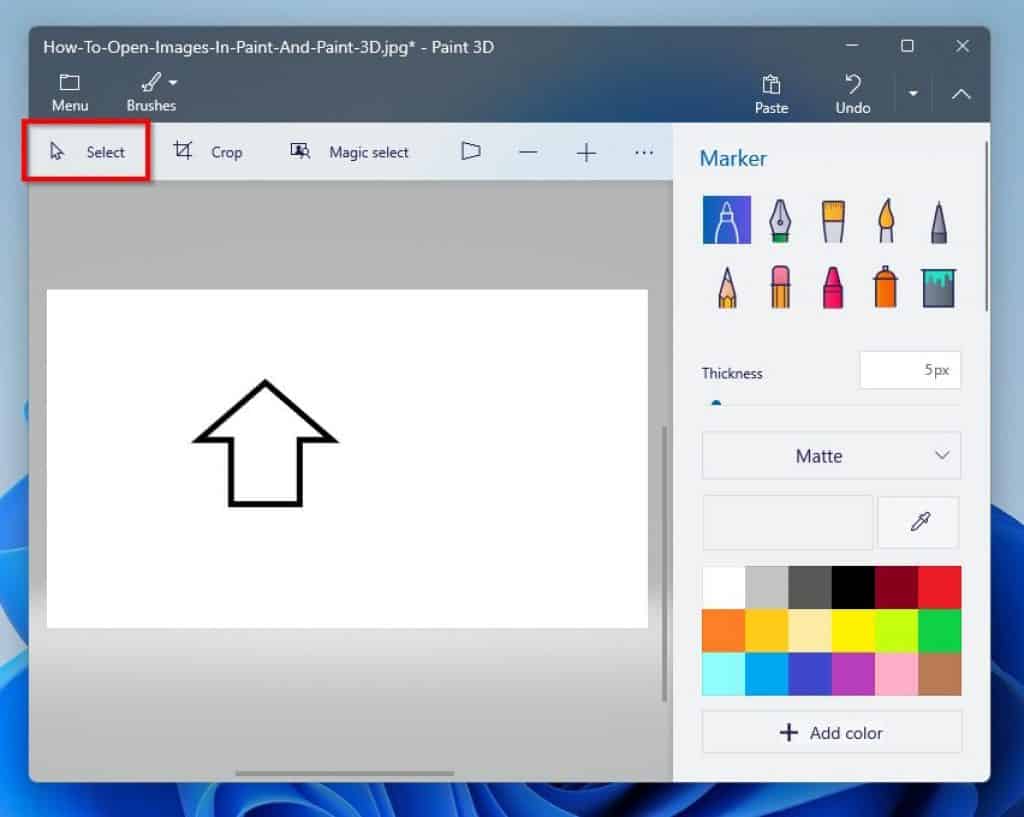Click the arrow drawing on canvas
Image resolution: width=1024 pixels, height=817 pixels.
tap(265, 443)
